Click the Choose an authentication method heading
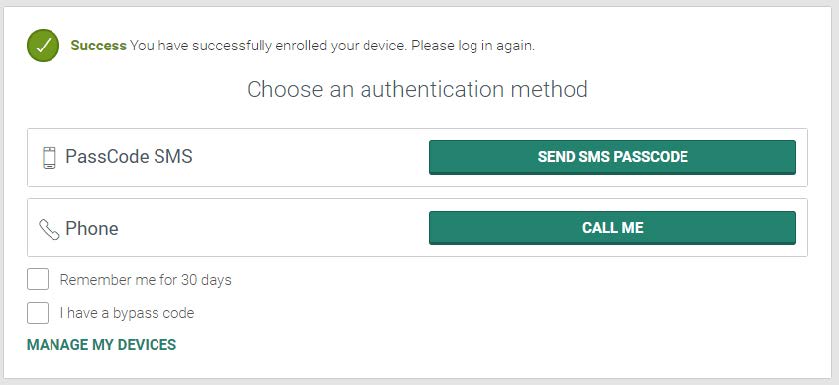The height and width of the screenshot is (385, 839). click(x=417, y=89)
